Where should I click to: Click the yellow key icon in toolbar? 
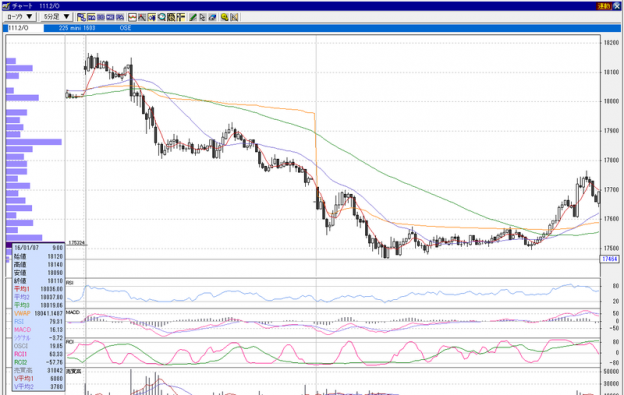[x=224, y=17]
